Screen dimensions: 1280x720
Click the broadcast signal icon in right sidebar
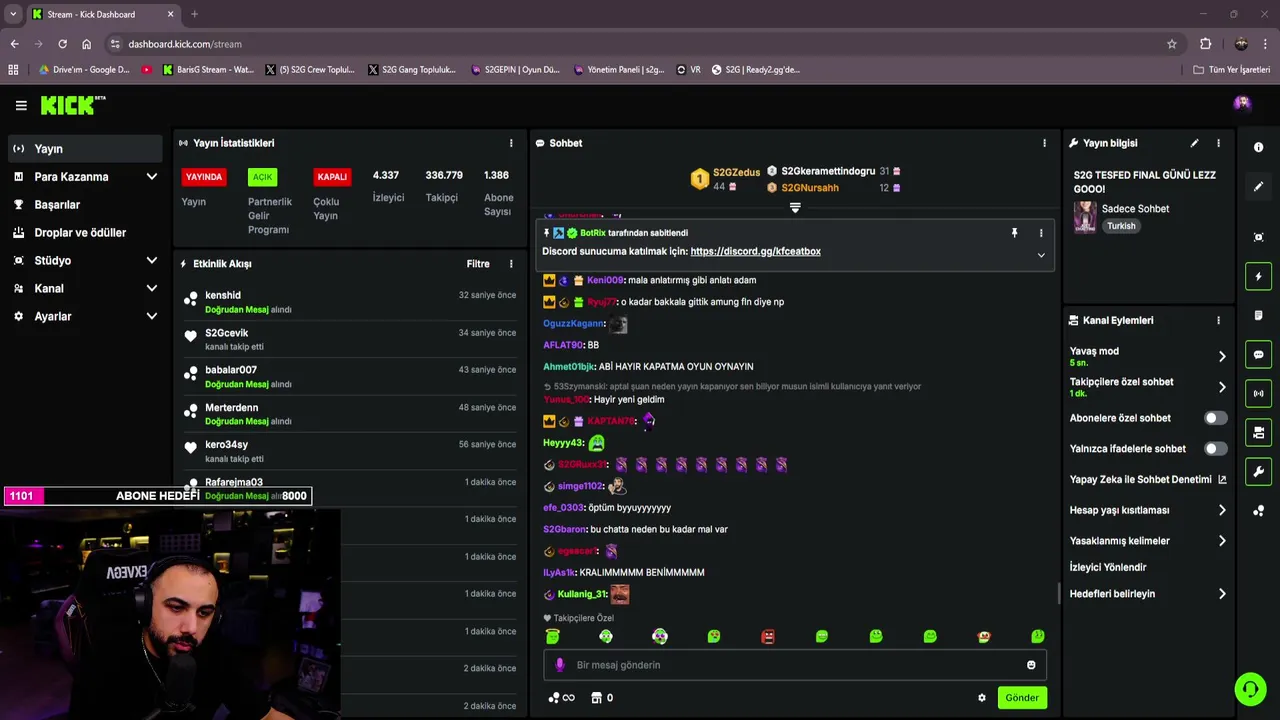pyautogui.click(x=1258, y=394)
